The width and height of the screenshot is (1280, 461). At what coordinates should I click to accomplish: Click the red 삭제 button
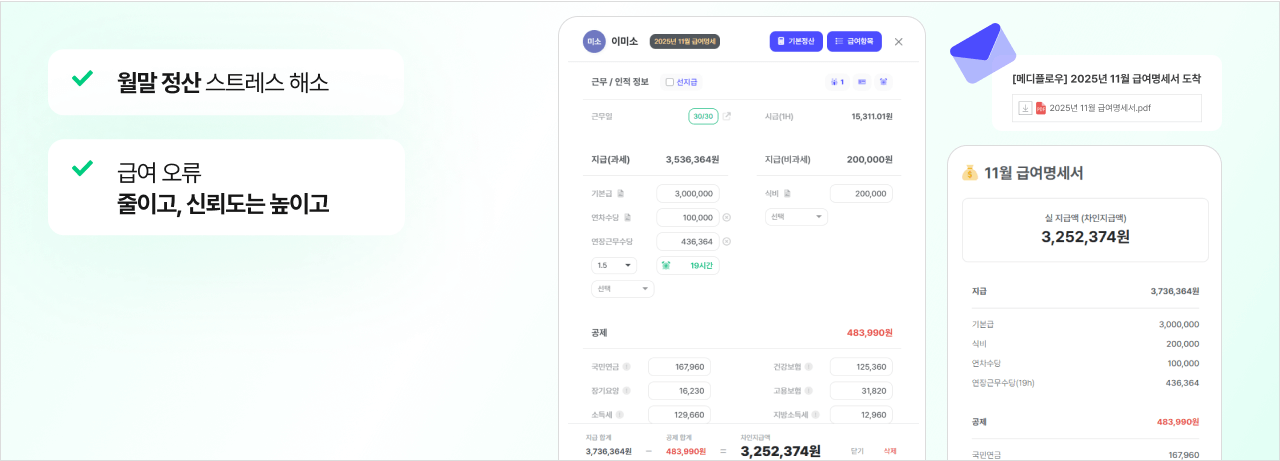click(890, 451)
